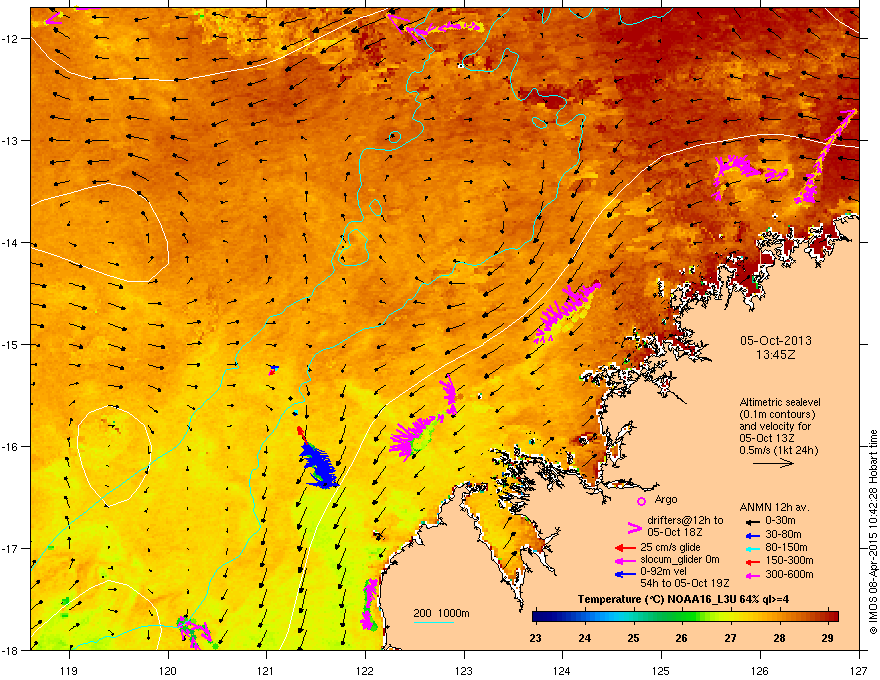Click the date text '05-Oct-2013'

click(x=776, y=341)
